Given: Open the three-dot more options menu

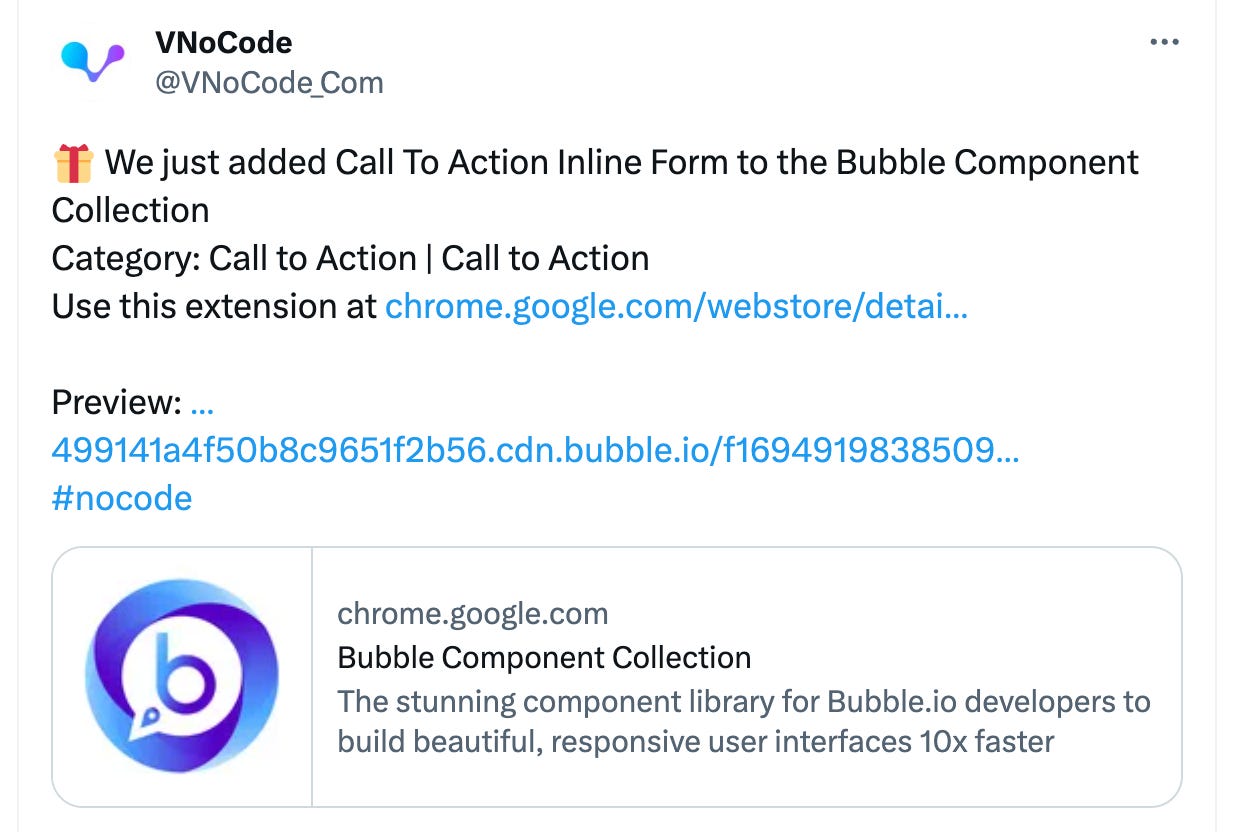Looking at the screenshot, I should pyautogui.click(x=1164, y=40).
